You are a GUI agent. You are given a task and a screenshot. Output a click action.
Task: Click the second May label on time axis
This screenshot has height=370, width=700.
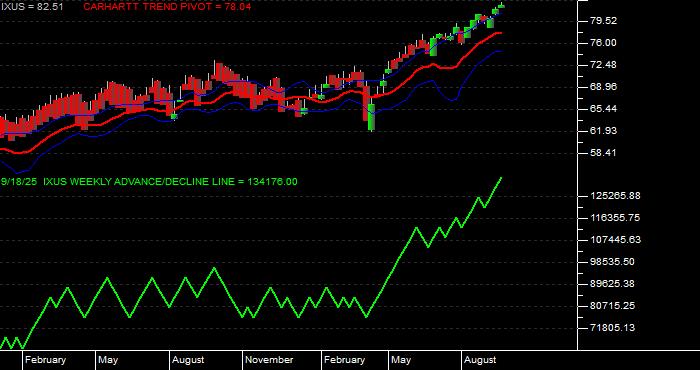(401, 360)
